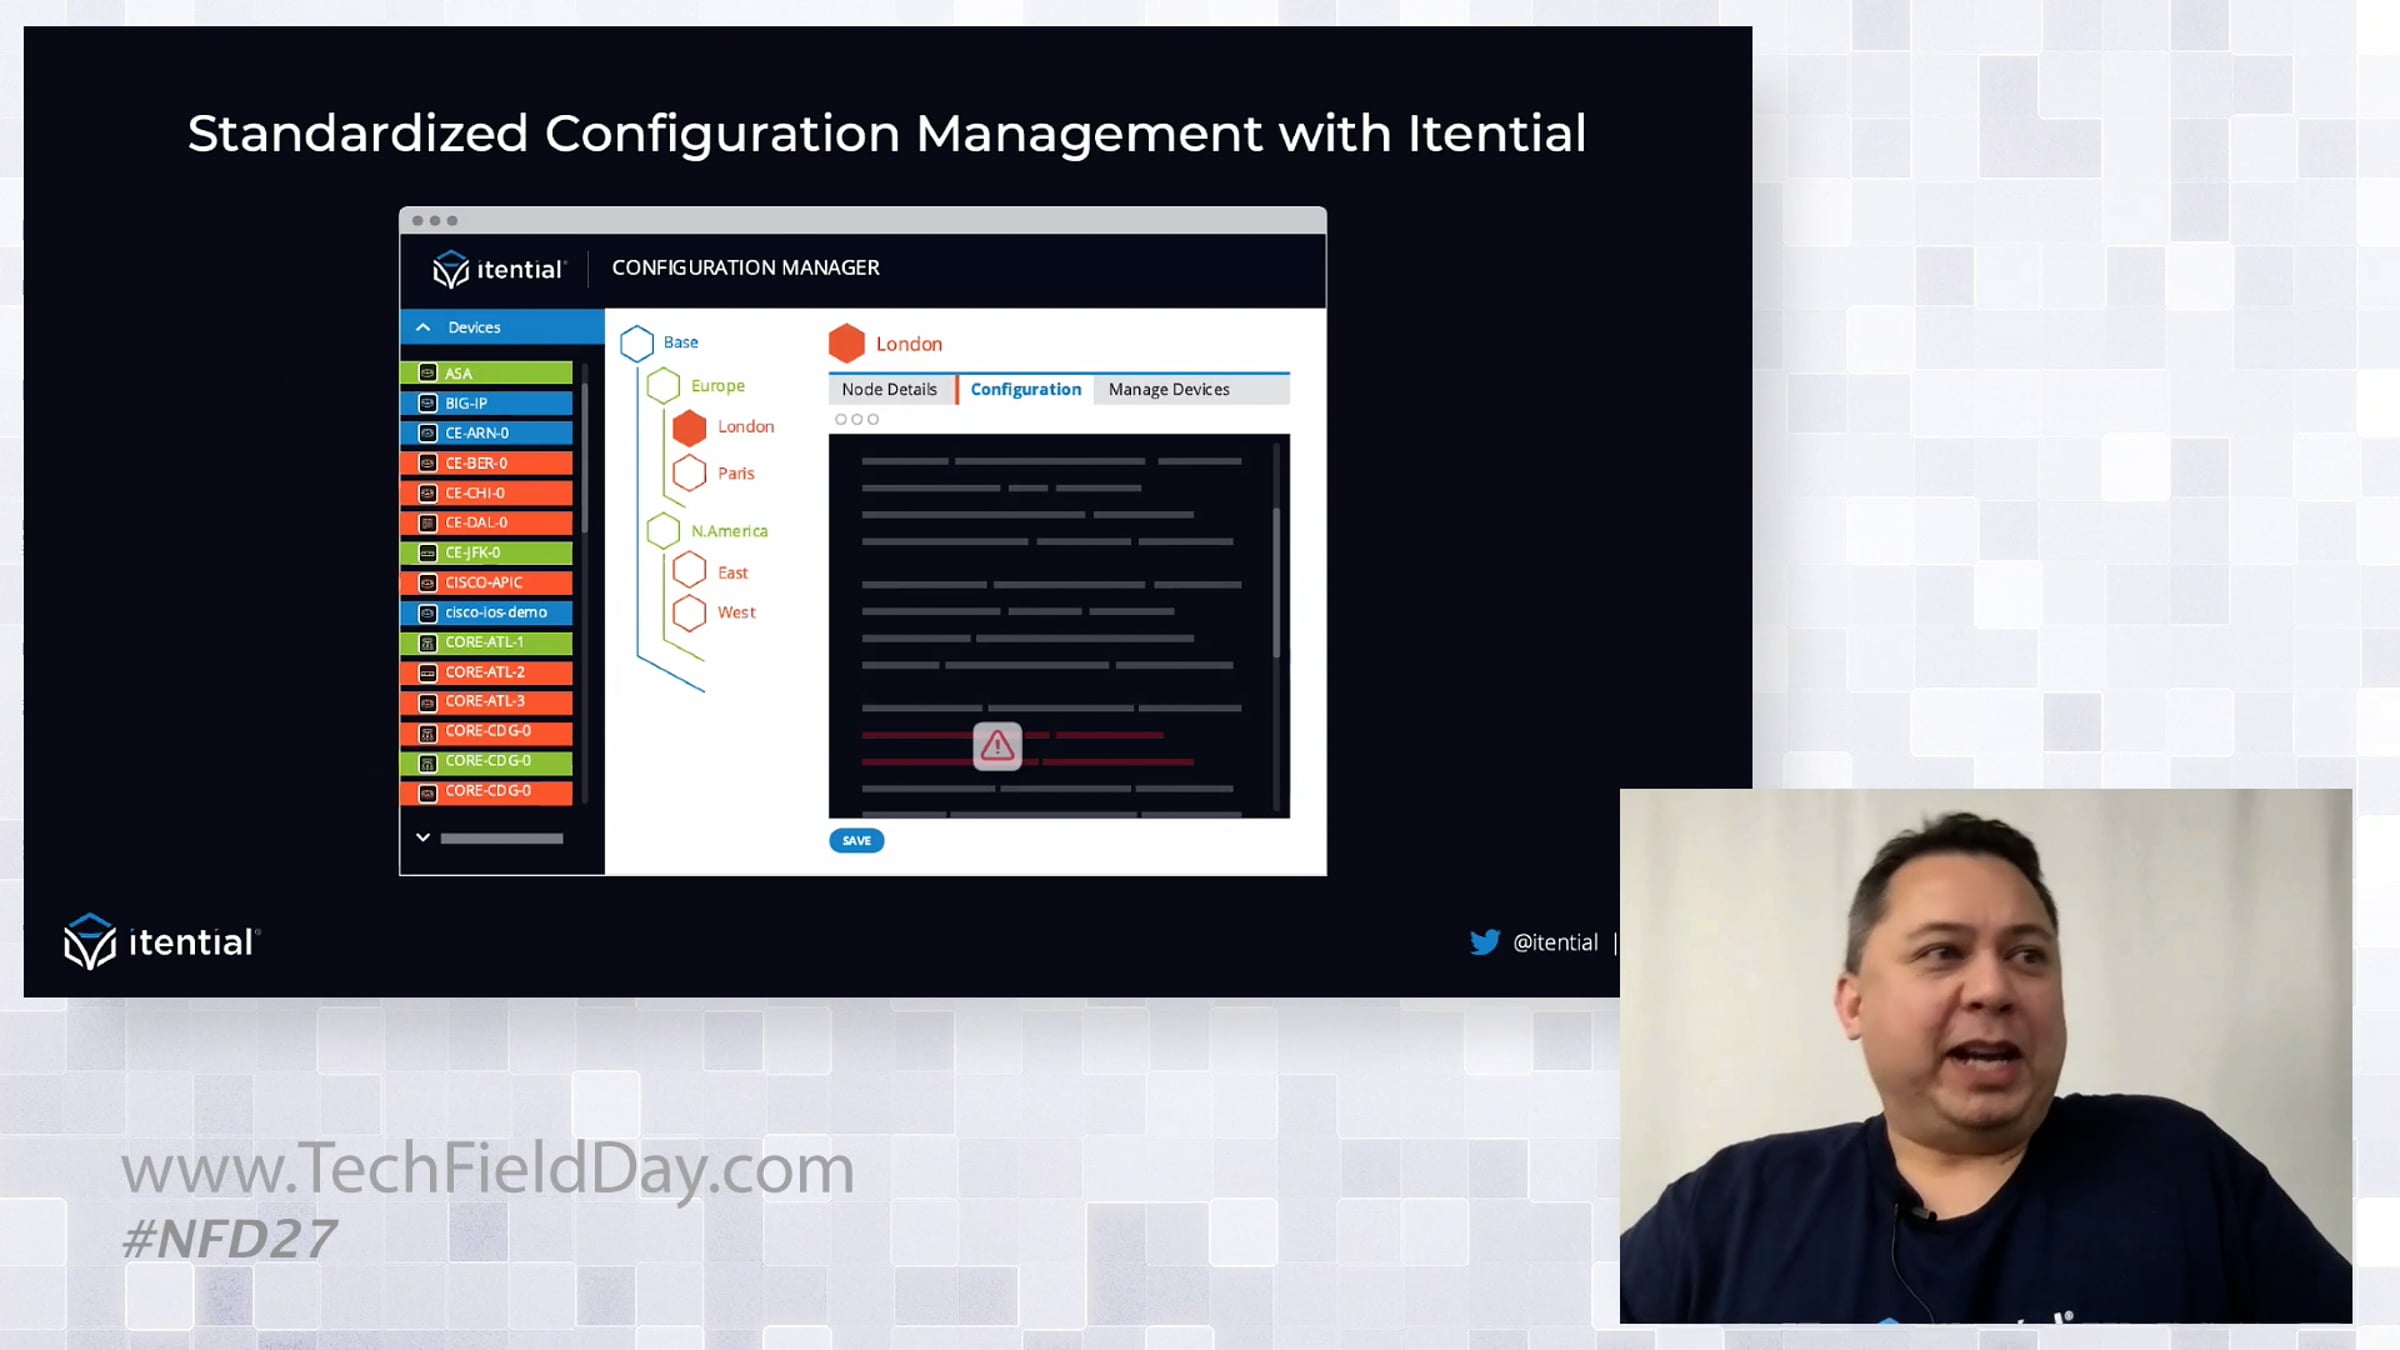Screen dimensions: 2400x1350
Task: Click the CE-CHI-0 device icon
Action: pos(428,493)
